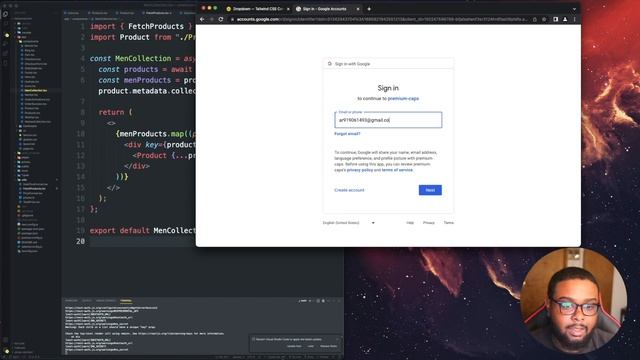Click the accounts.google.com address bar
This screenshot has width=640, height=360.
coord(380,19)
